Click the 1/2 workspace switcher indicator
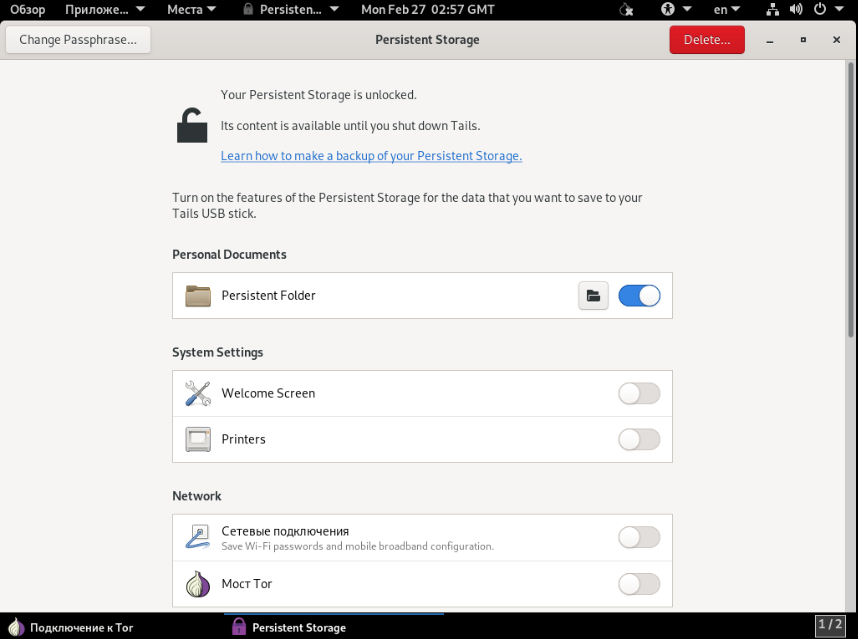 830,626
